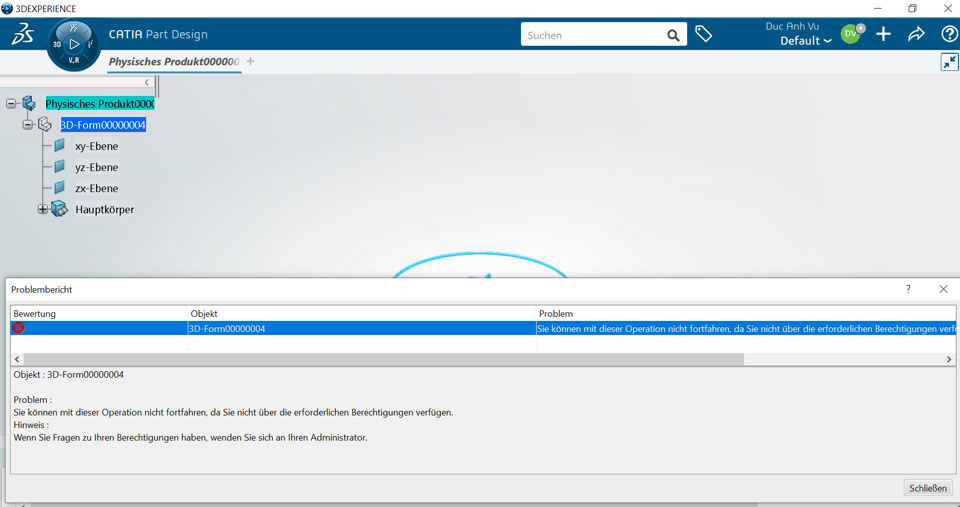960x507 pixels.
Task: Select Physisches Produkt root tree label
Action: (100, 103)
